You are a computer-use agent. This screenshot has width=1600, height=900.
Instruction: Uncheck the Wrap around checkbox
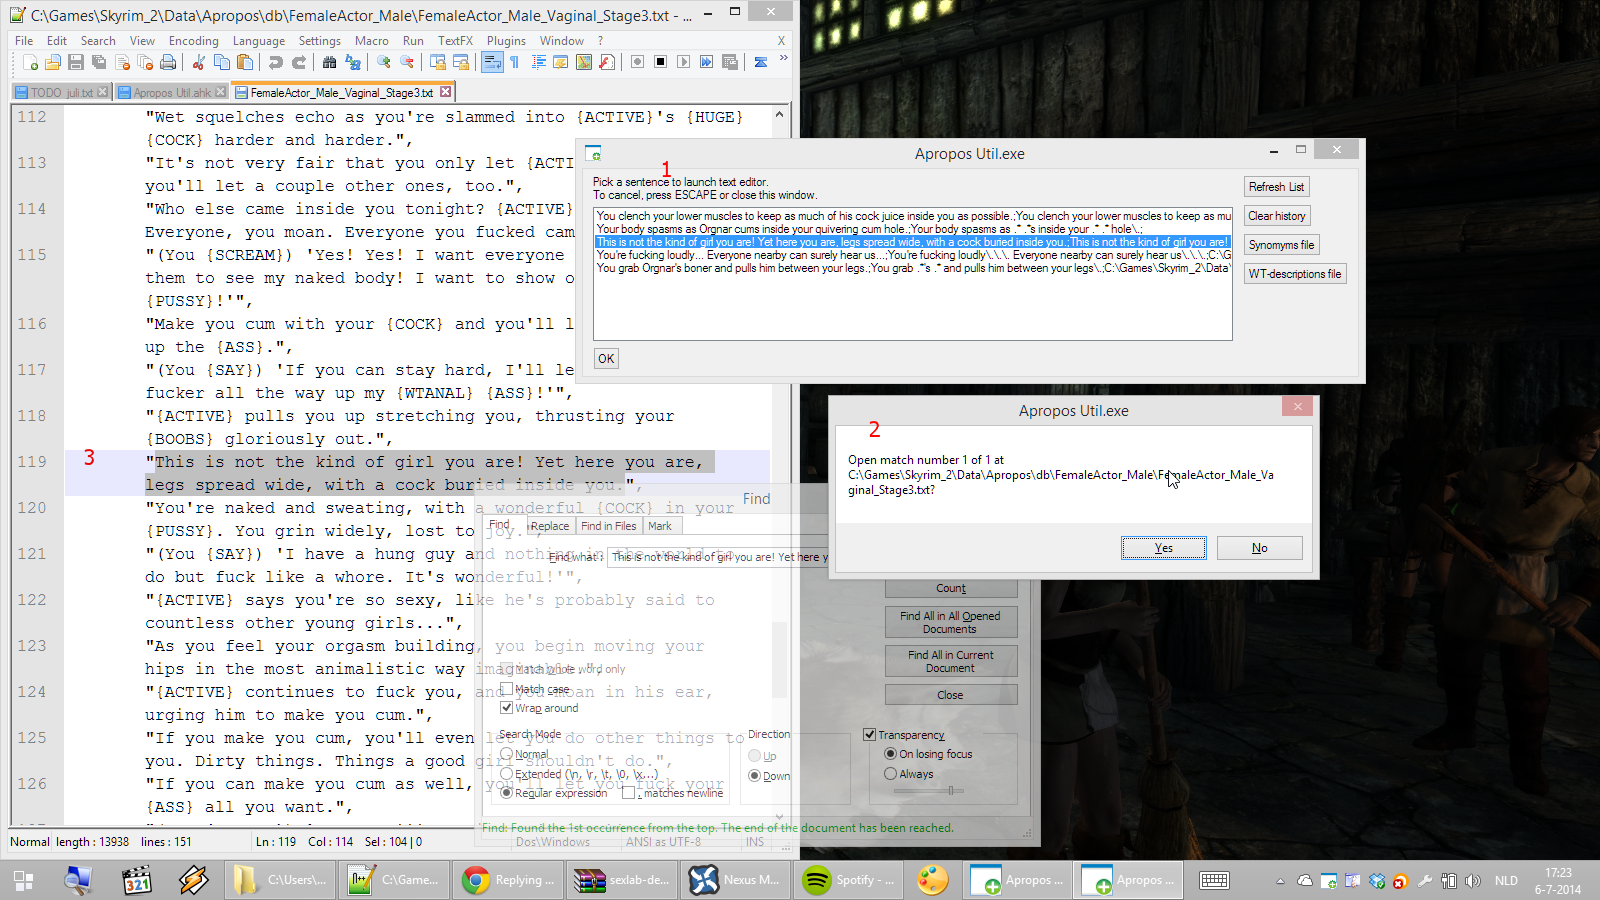507,708
